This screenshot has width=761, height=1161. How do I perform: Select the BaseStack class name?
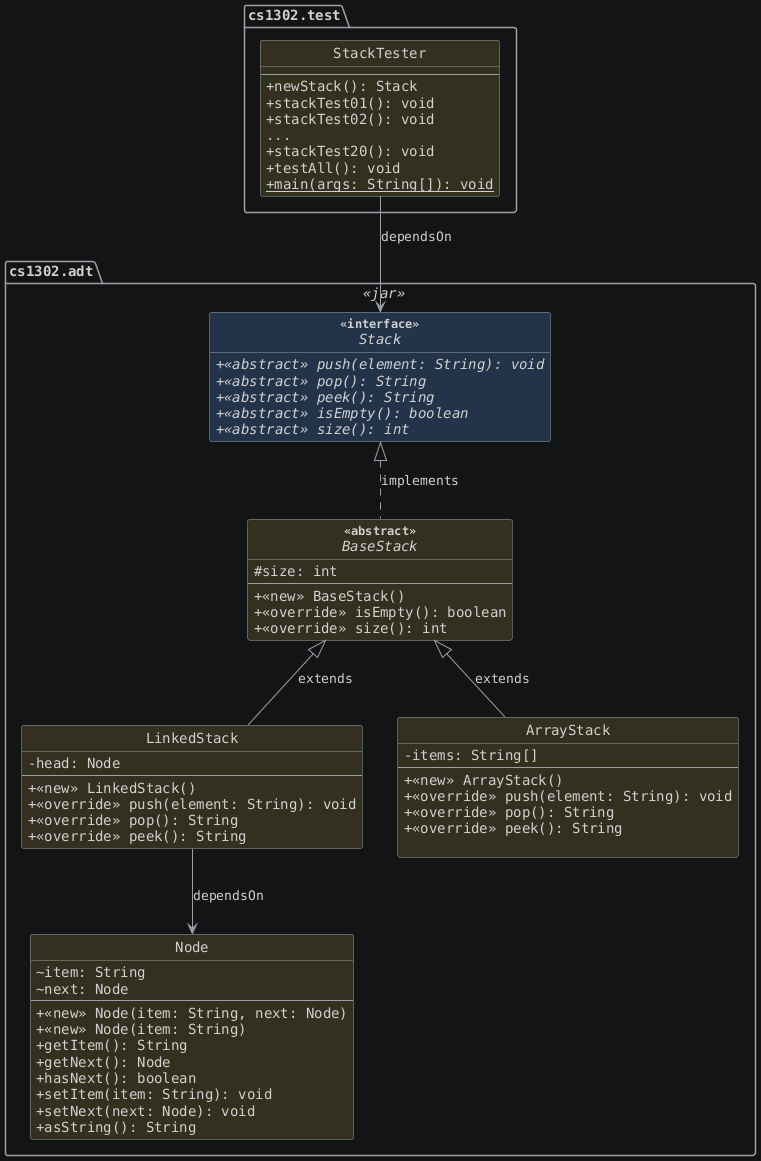[x=379, y=546]
